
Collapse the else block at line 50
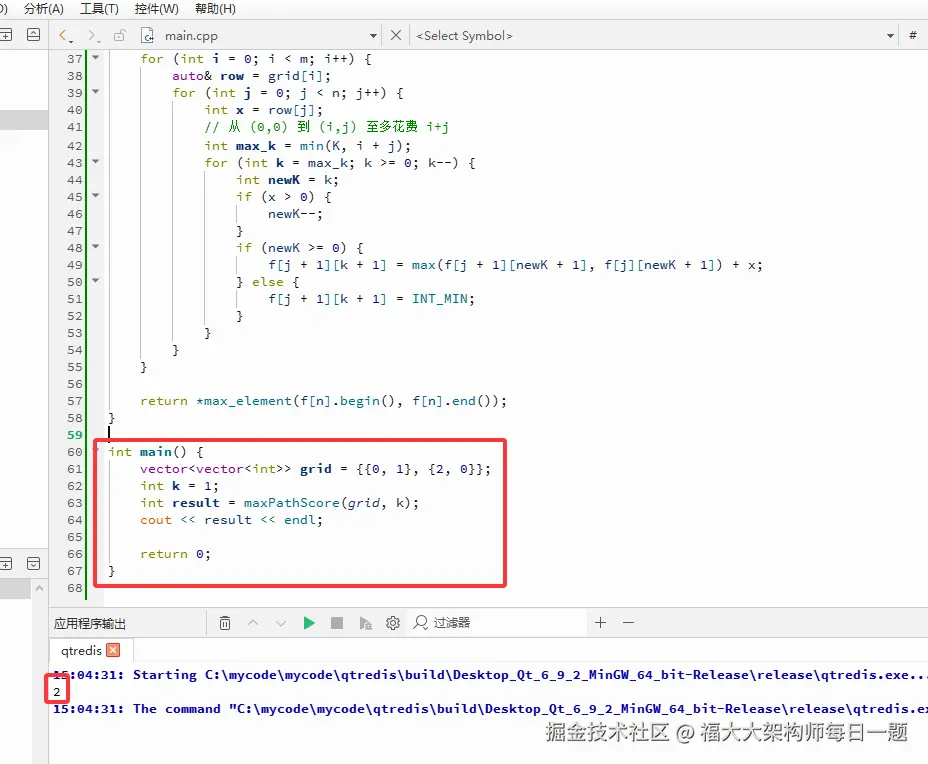click(96, 281)
